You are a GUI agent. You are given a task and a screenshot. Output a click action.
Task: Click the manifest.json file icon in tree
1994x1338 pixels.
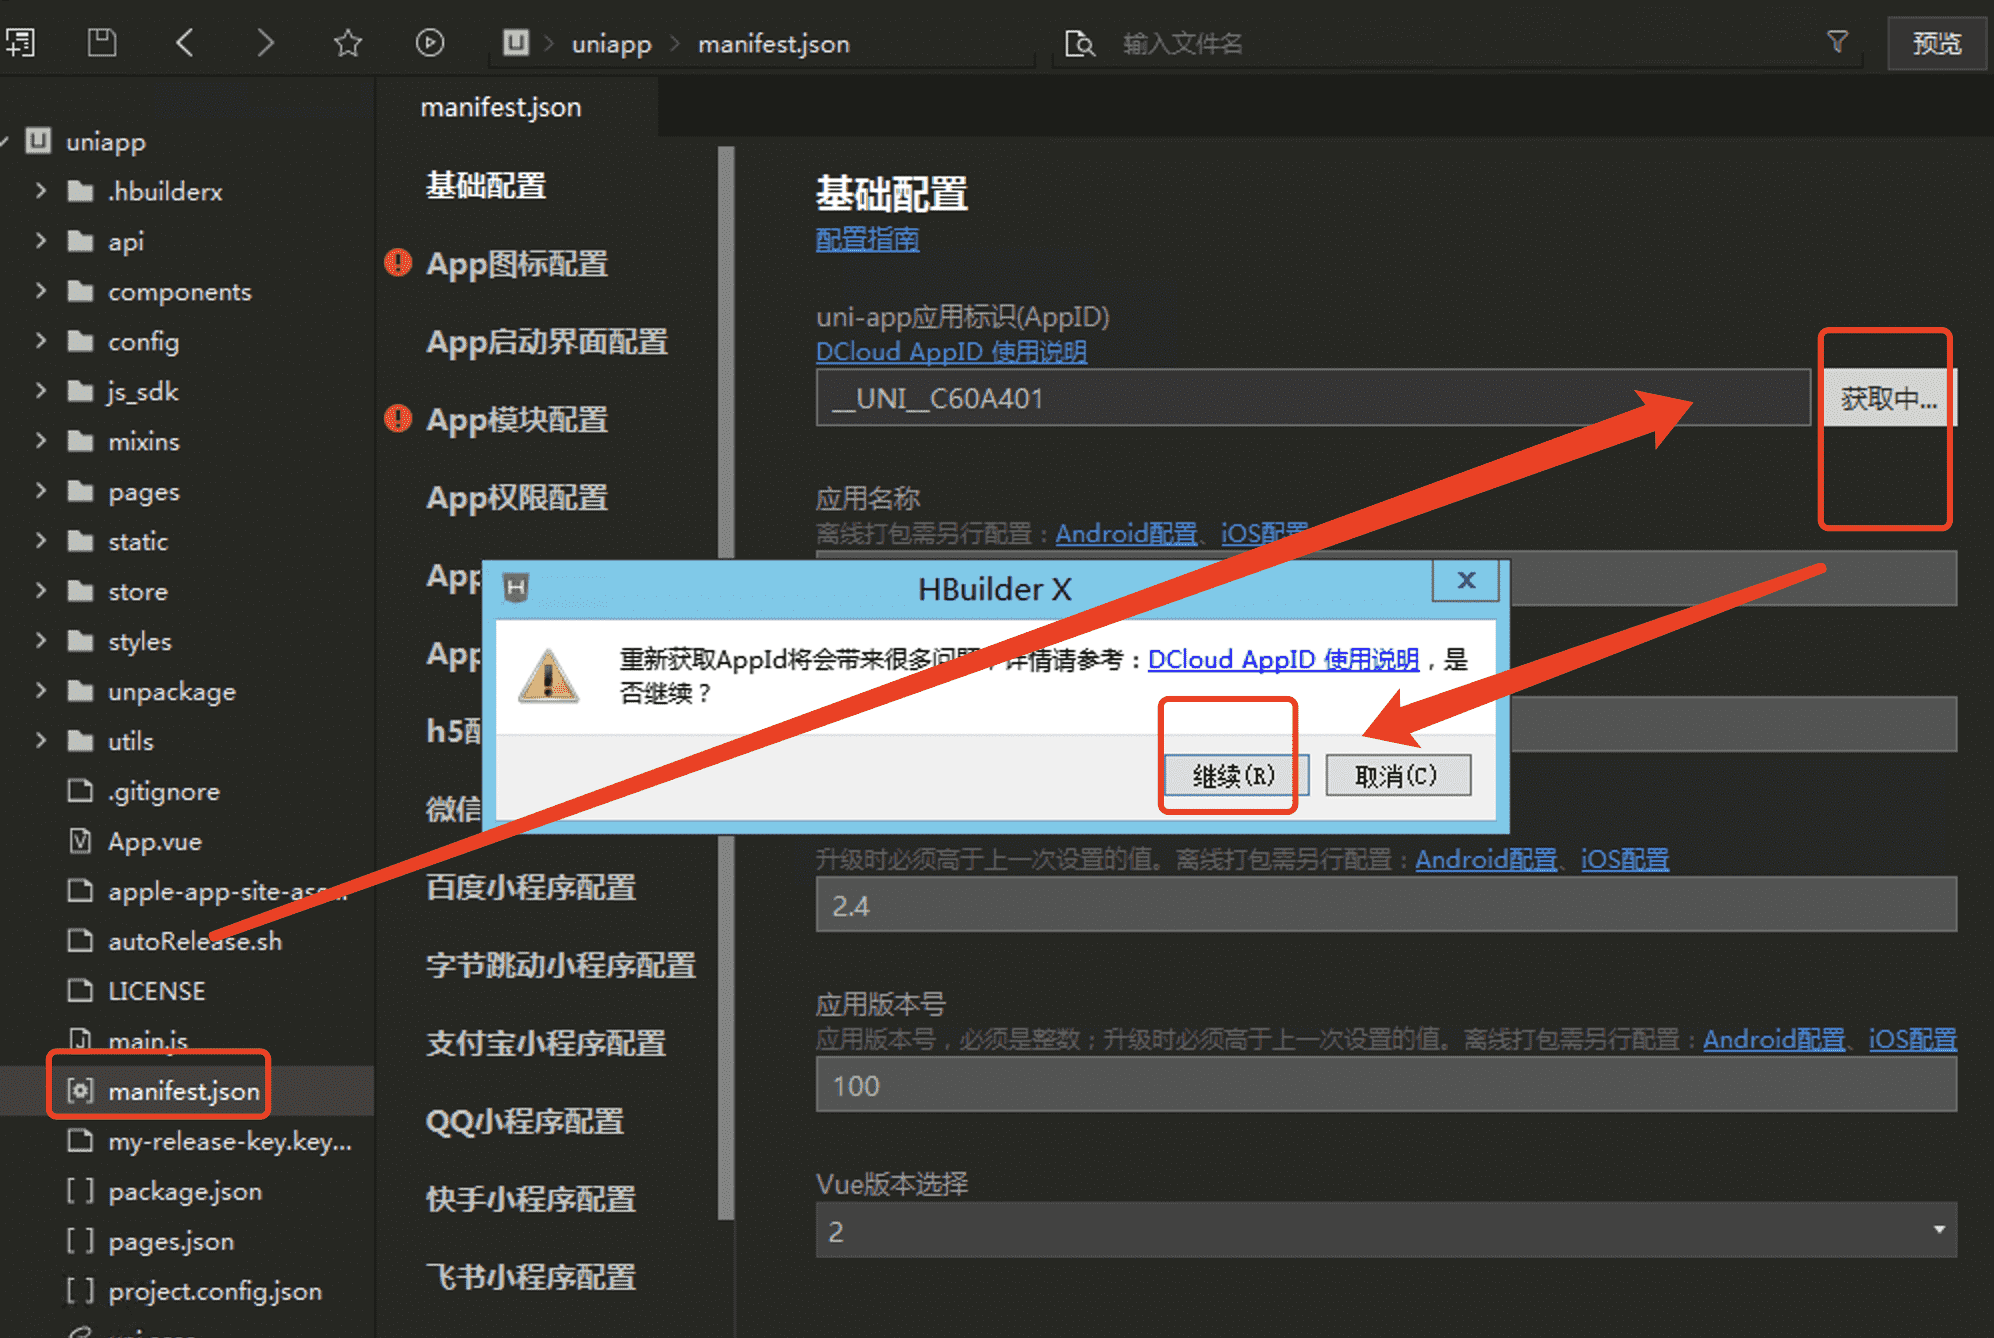click(80, 1091)
